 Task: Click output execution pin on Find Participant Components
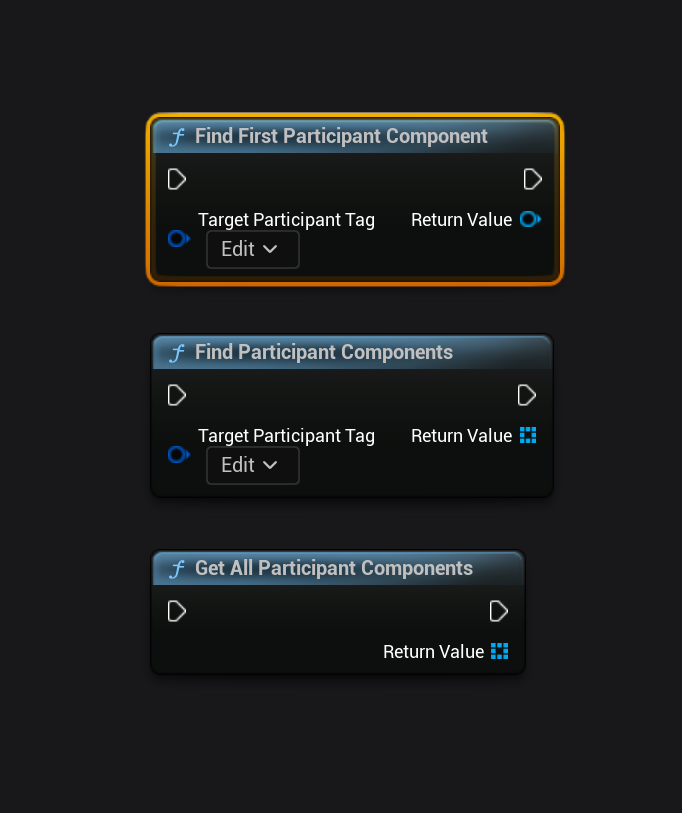527,395
